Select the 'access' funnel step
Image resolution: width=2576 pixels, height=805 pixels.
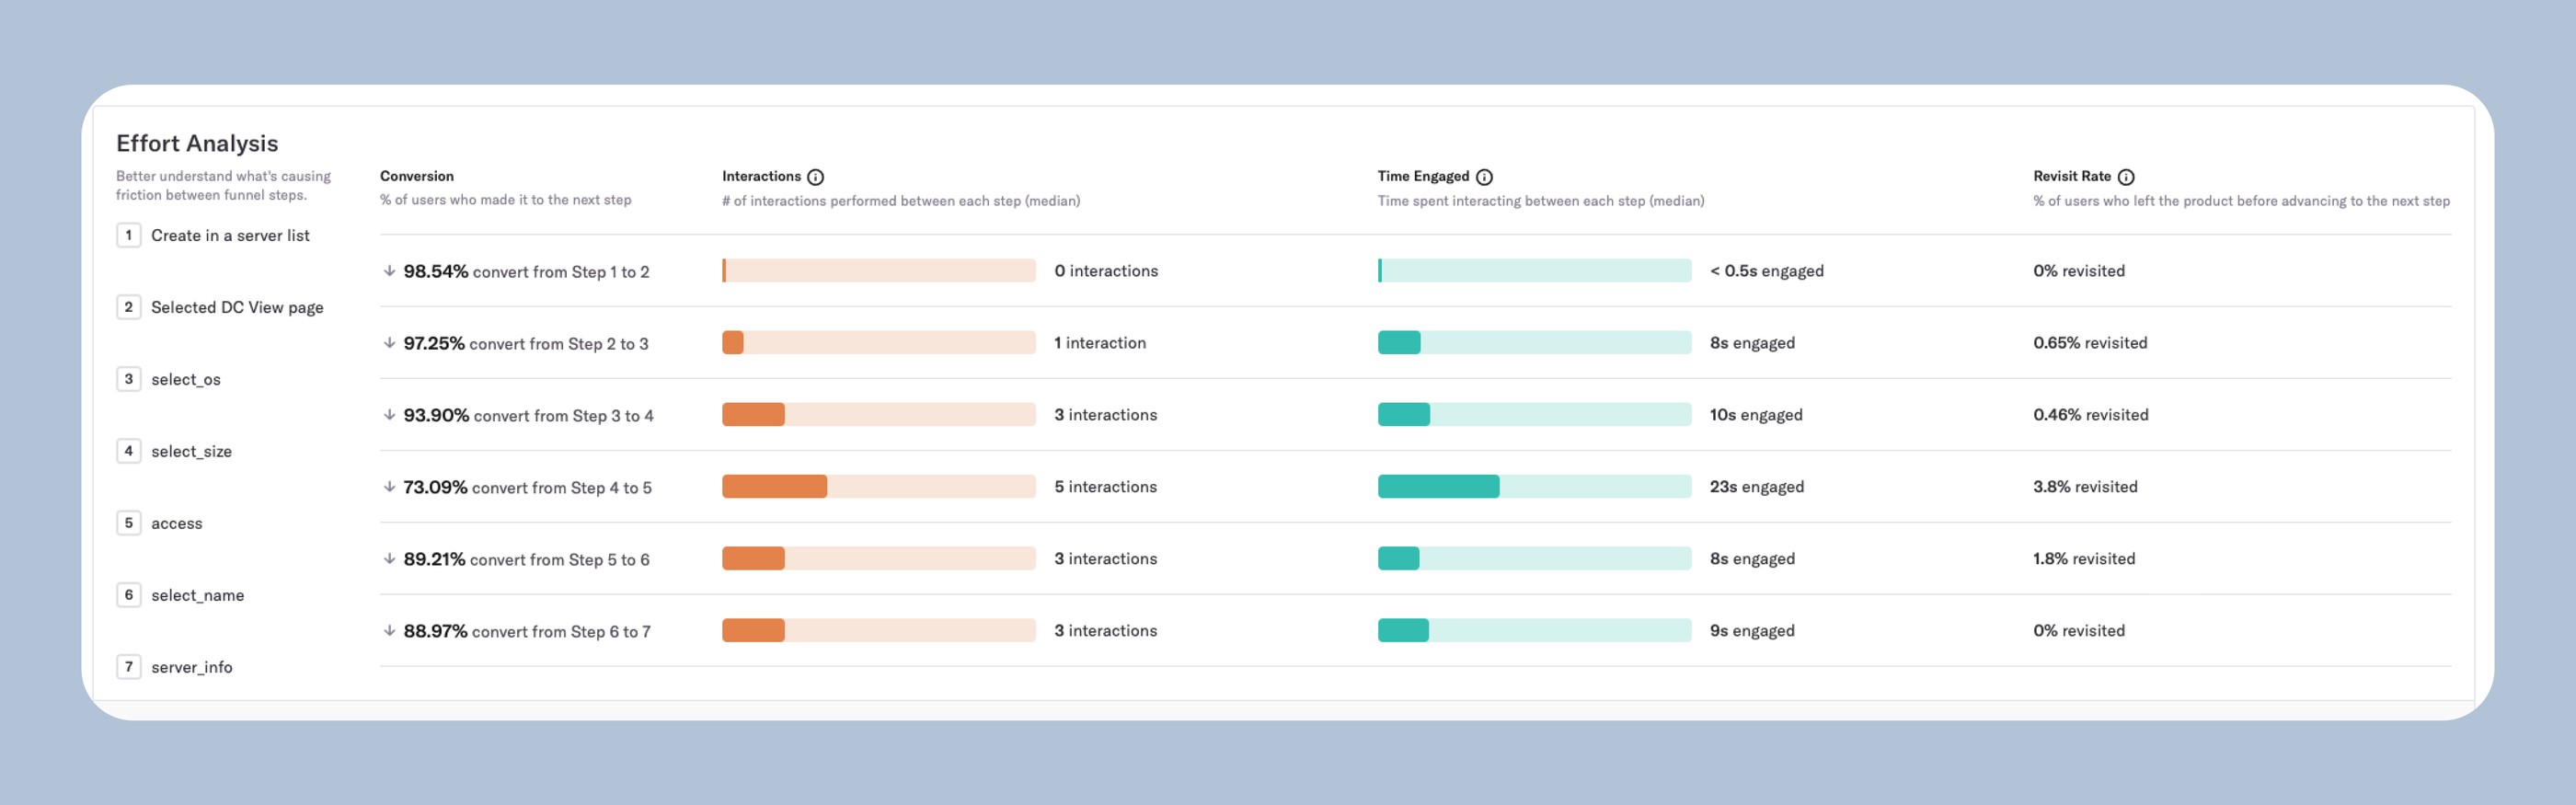point(177,524)
